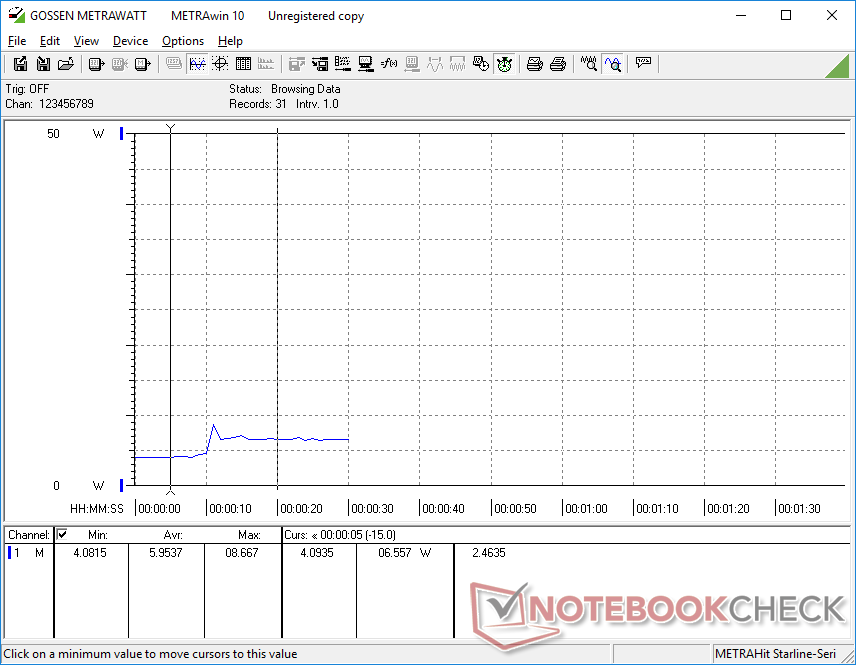This screenshot has height=665, width=856.
Task: Click the open folder icon
Action: pos(66,64)
